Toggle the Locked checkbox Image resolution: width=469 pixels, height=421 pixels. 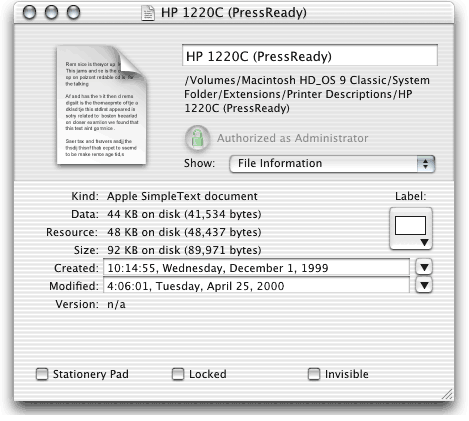pos(178,374)
